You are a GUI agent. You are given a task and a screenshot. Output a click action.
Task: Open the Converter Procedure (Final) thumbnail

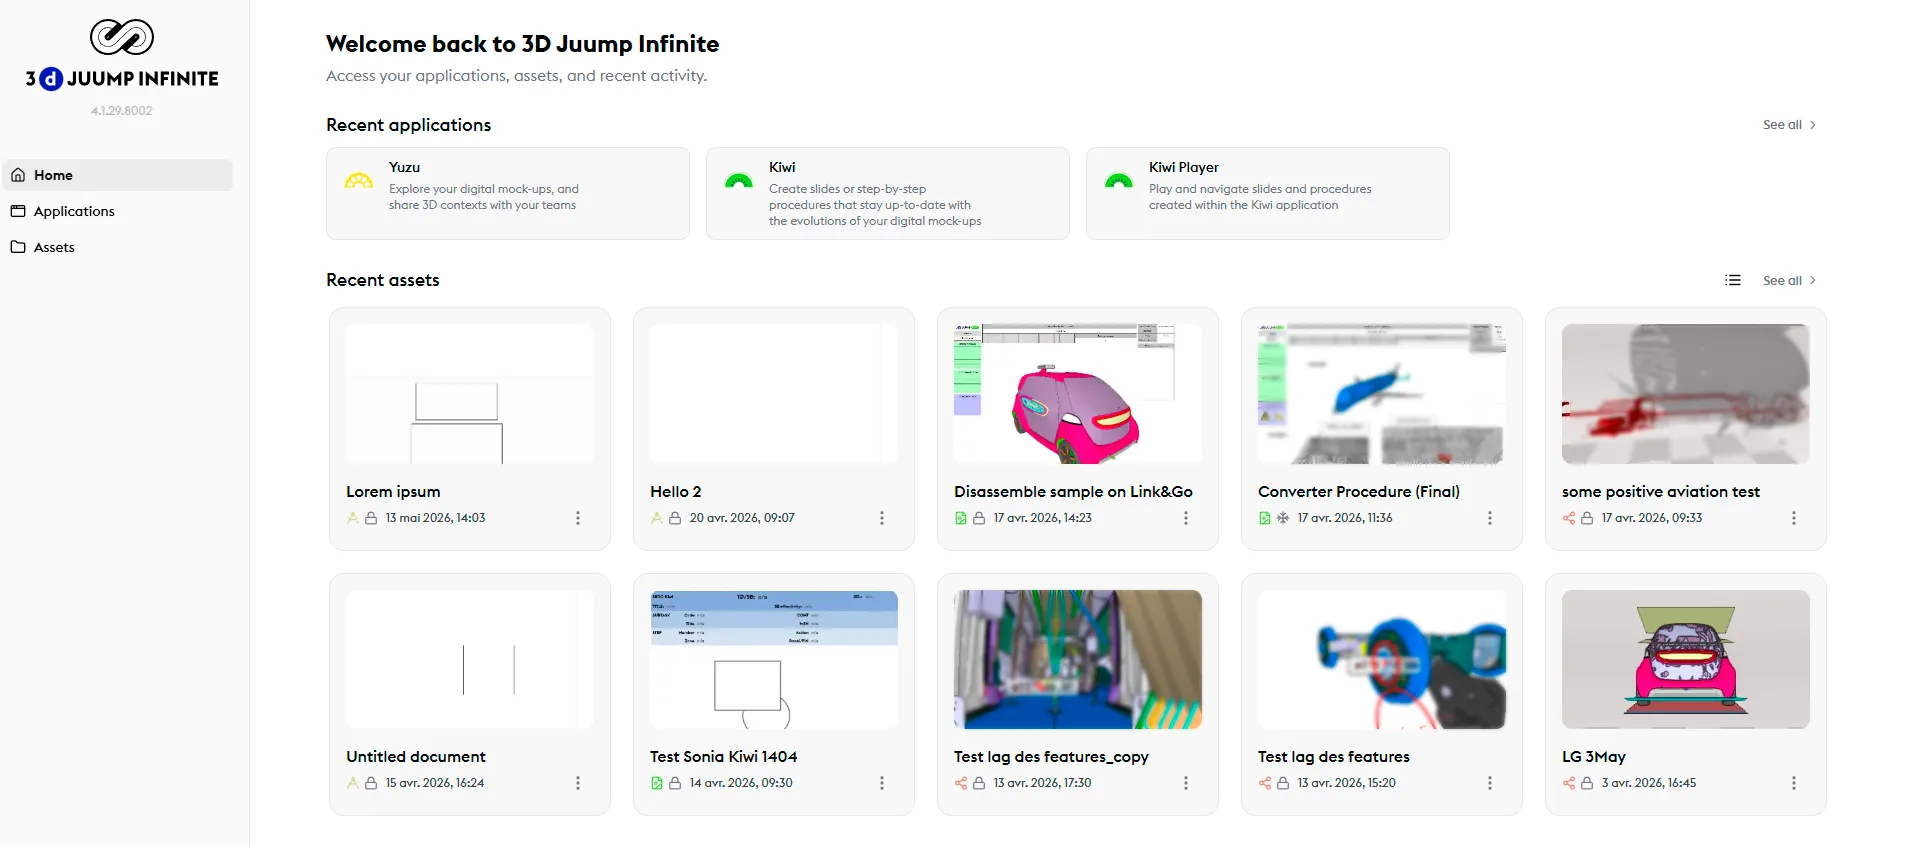(1382, 394)
